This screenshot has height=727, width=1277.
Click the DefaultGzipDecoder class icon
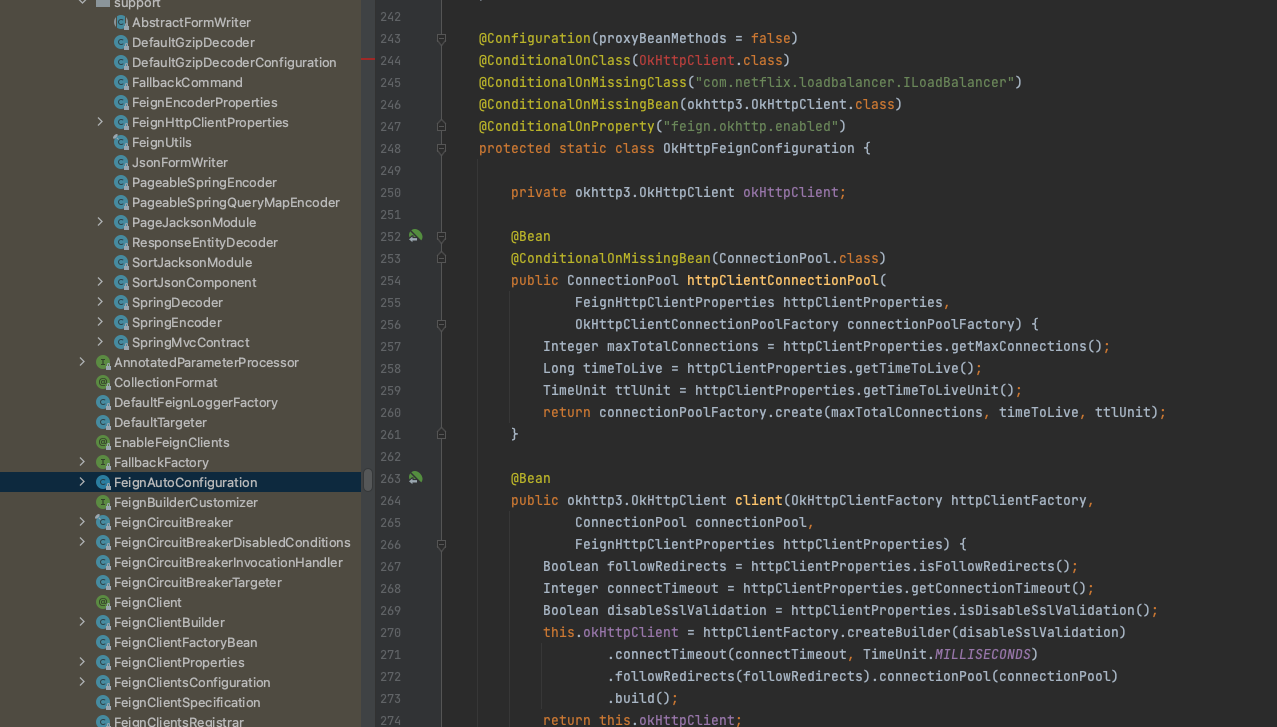click(121, 42)
